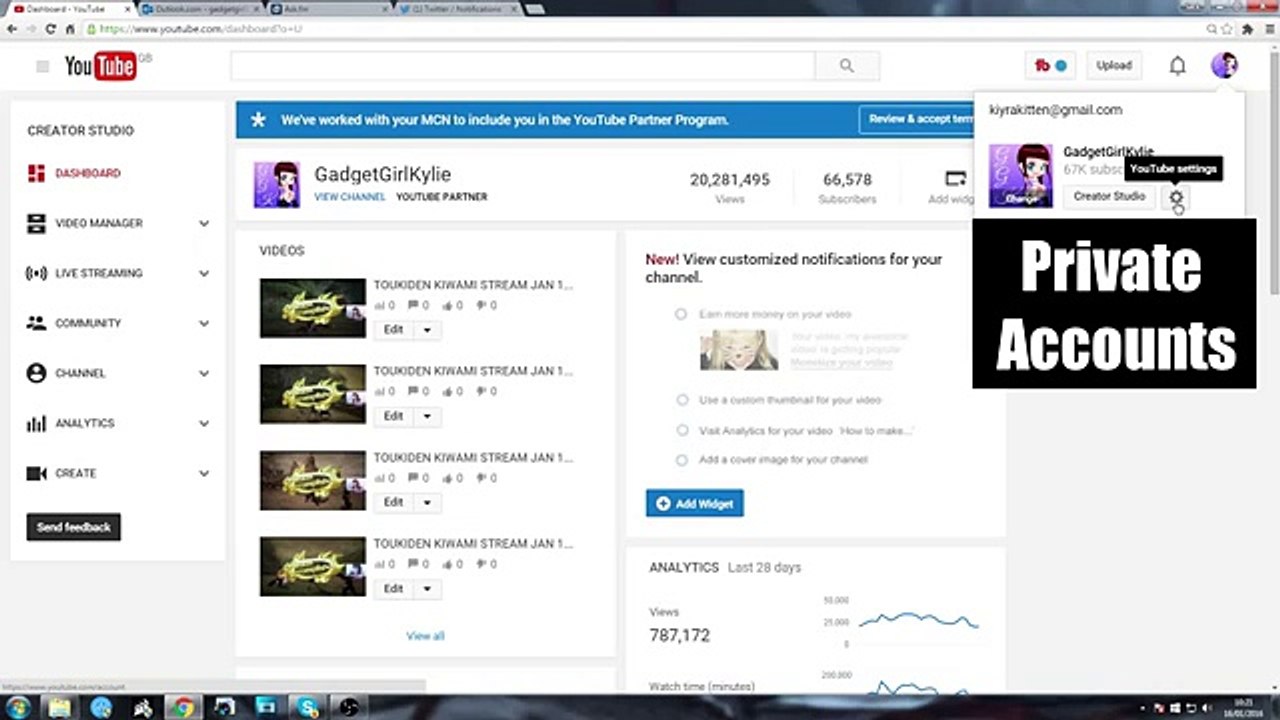Click the browser home icon

point(70,29)
